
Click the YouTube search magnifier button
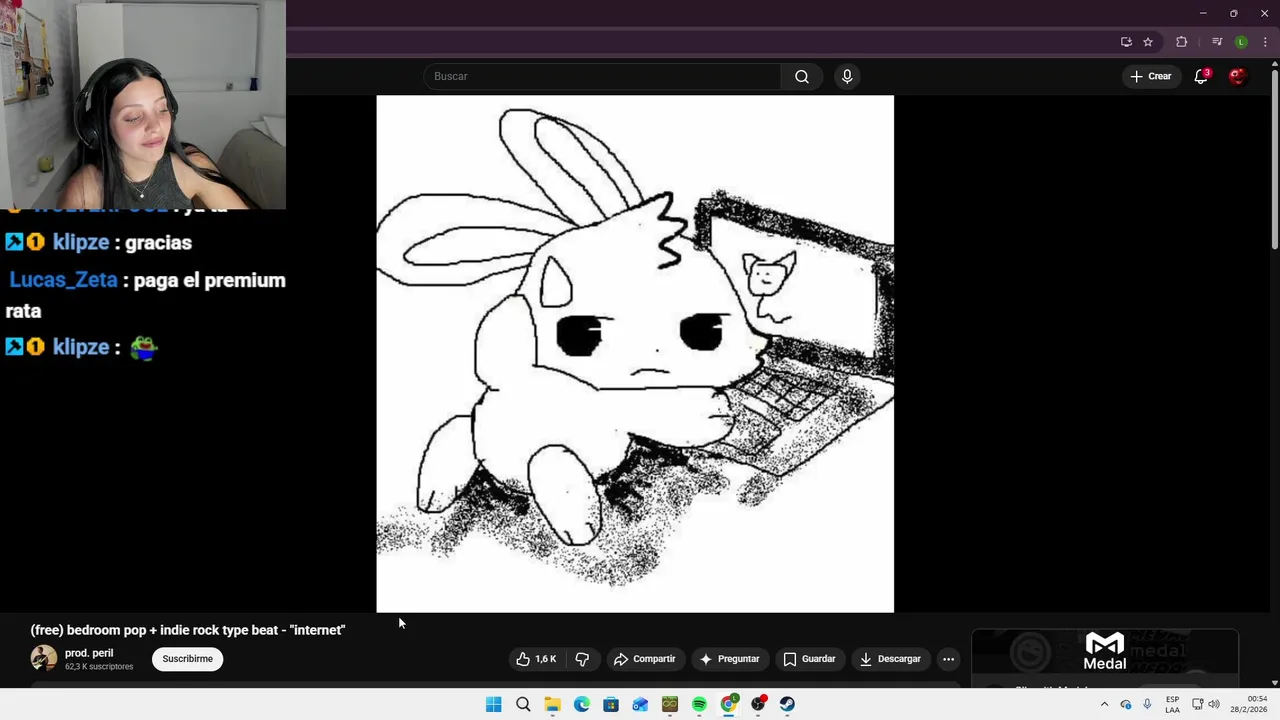[x=802, y=76]
